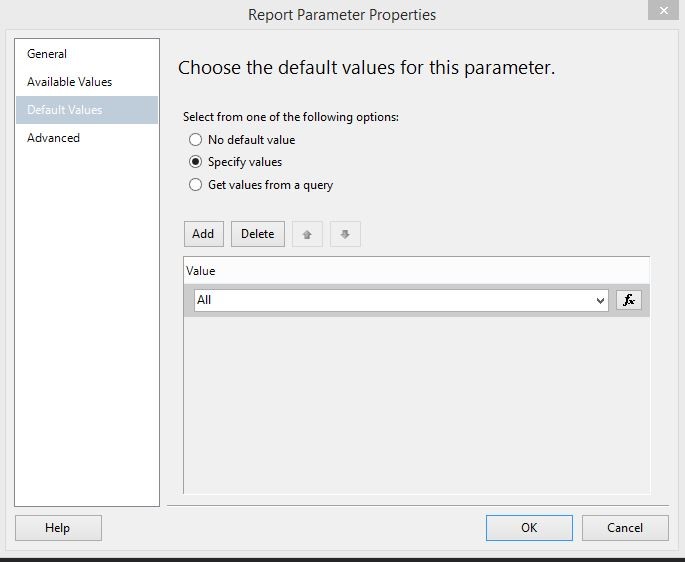The width and height of the screenshot is (685, 562).
Task: Choose the Specify values radio button
Action: click(196, 162)
